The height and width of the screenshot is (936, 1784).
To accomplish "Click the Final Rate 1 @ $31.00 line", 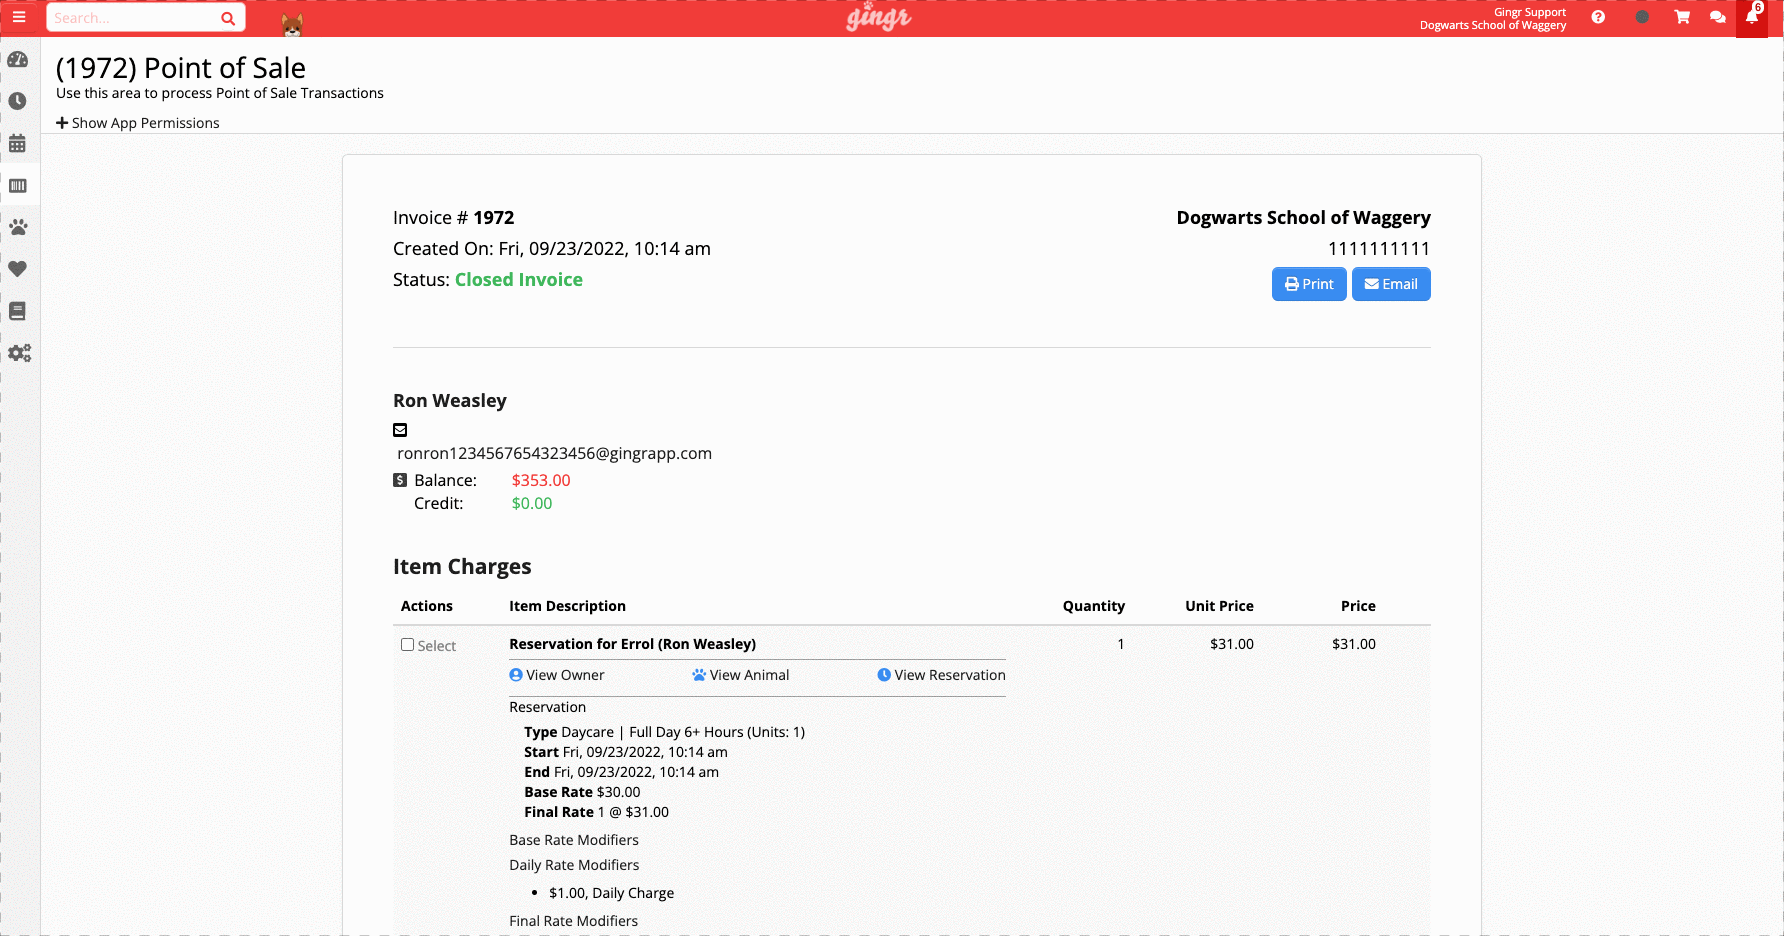I will pyautogui.click(x=597, y=812).
